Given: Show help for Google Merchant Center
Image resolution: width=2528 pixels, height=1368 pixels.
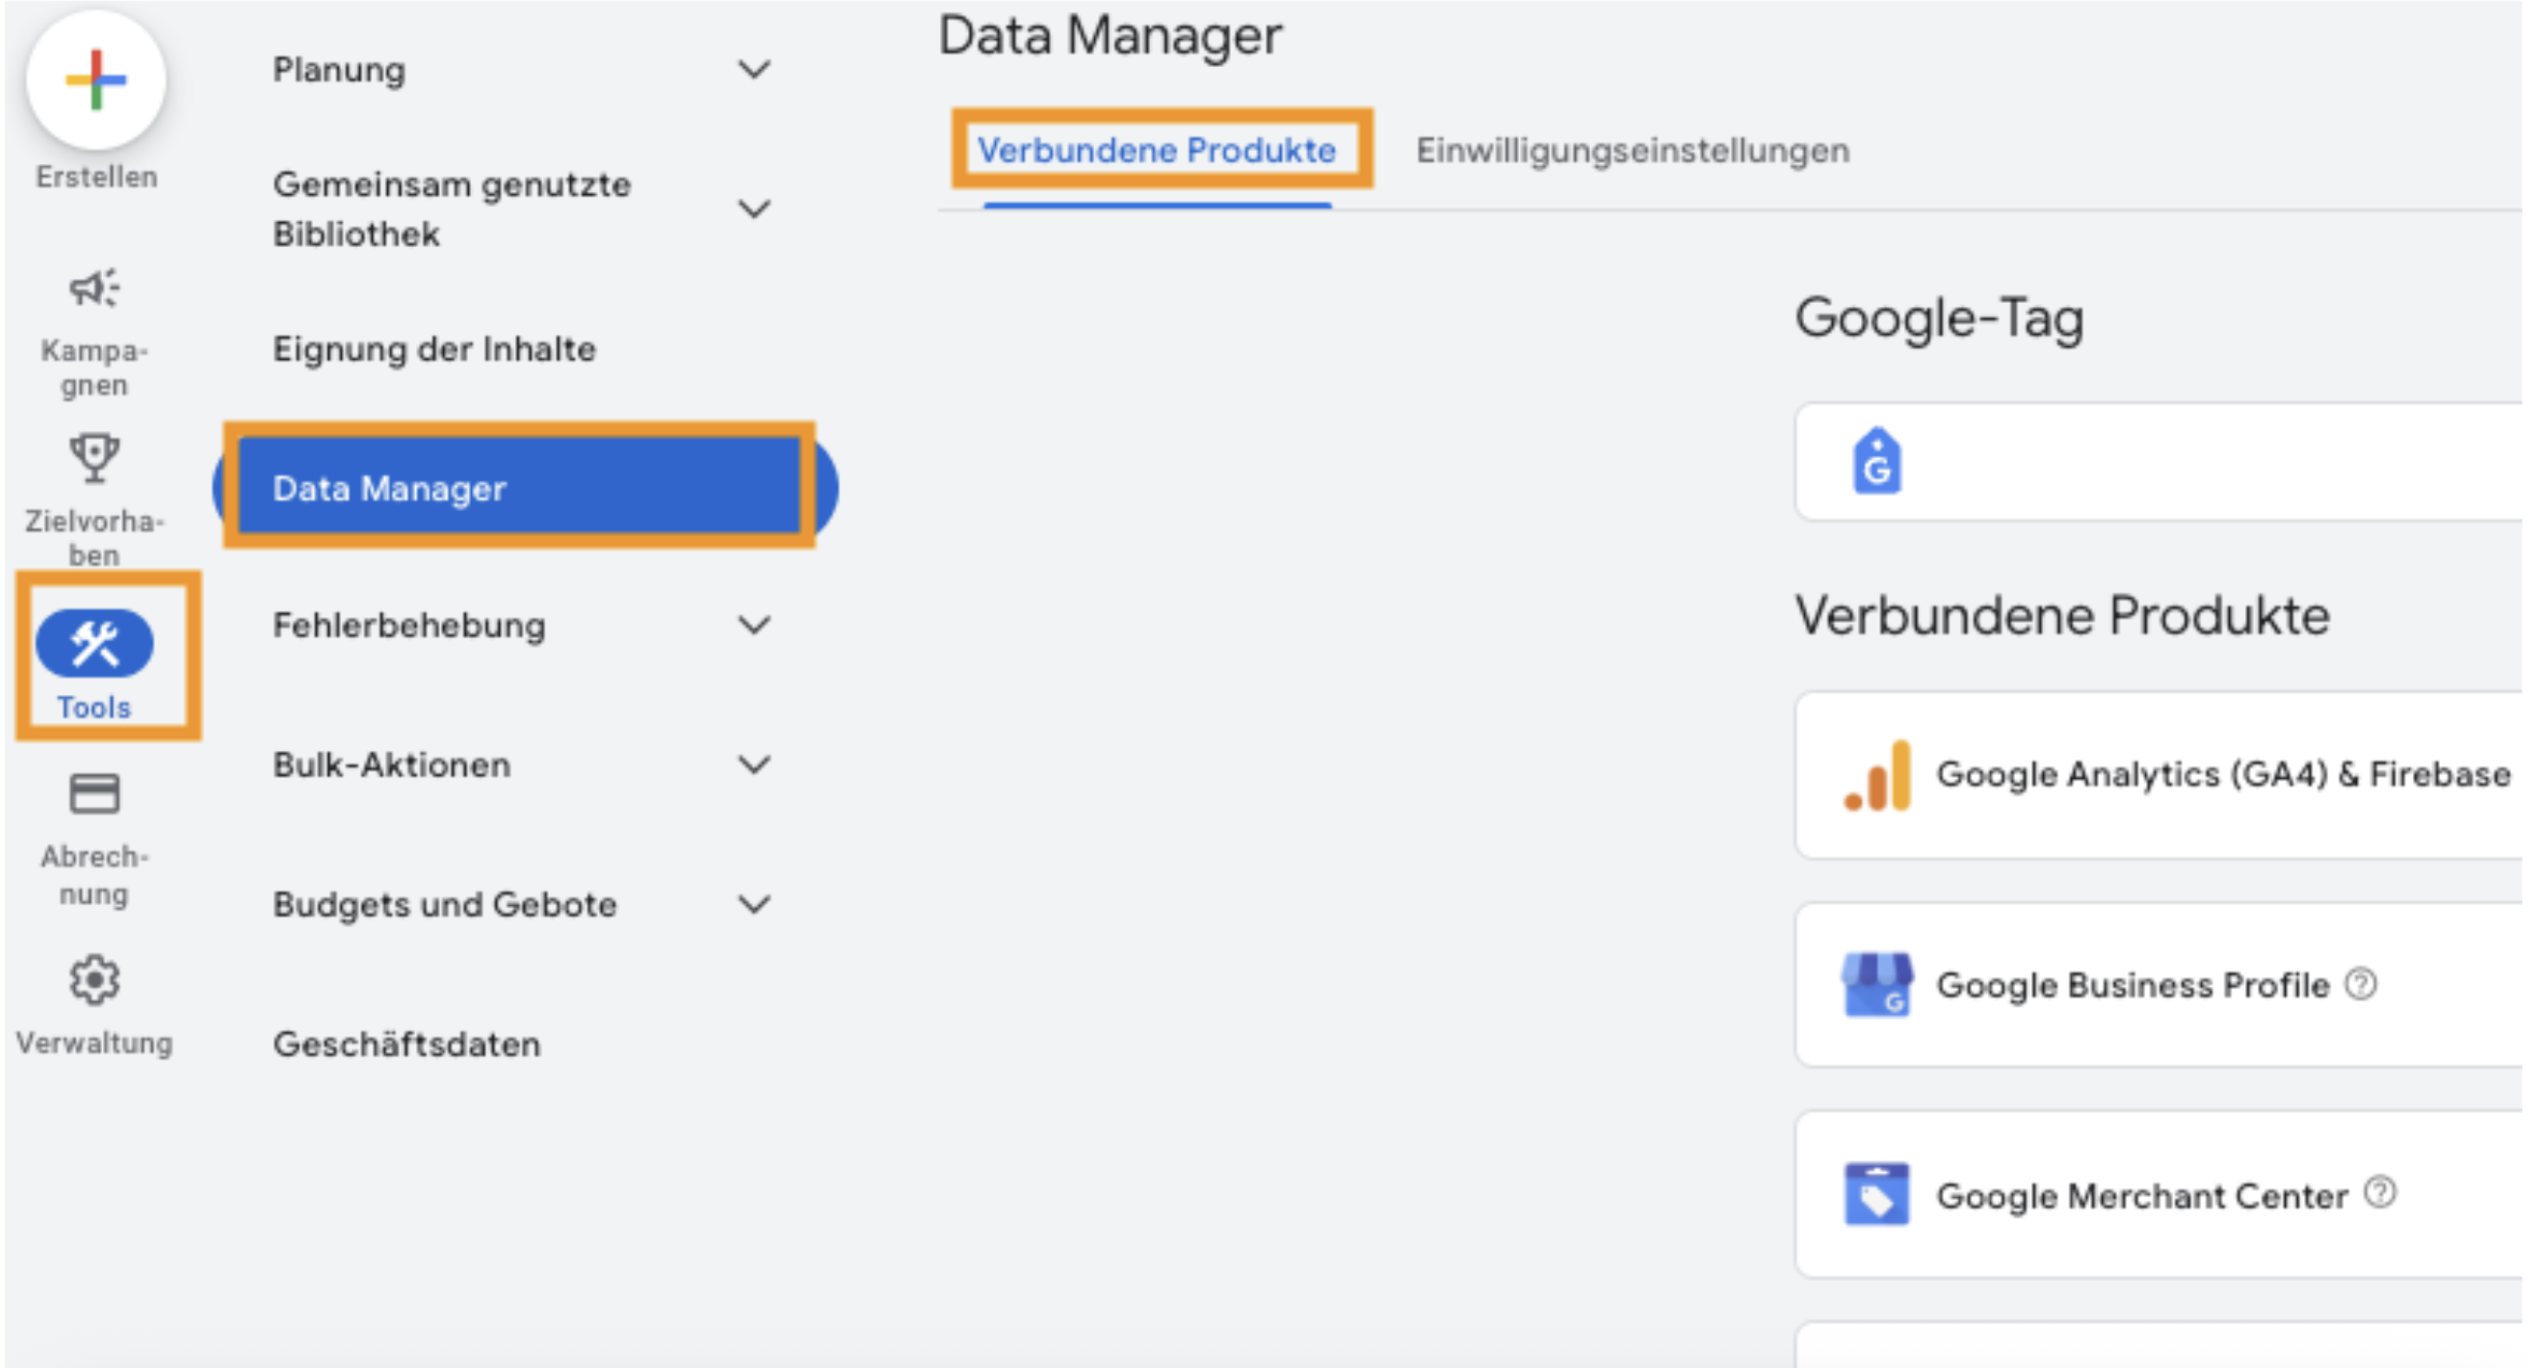Looking at the screenshot, I should pyautogui.click(x=2381, y=1193).
